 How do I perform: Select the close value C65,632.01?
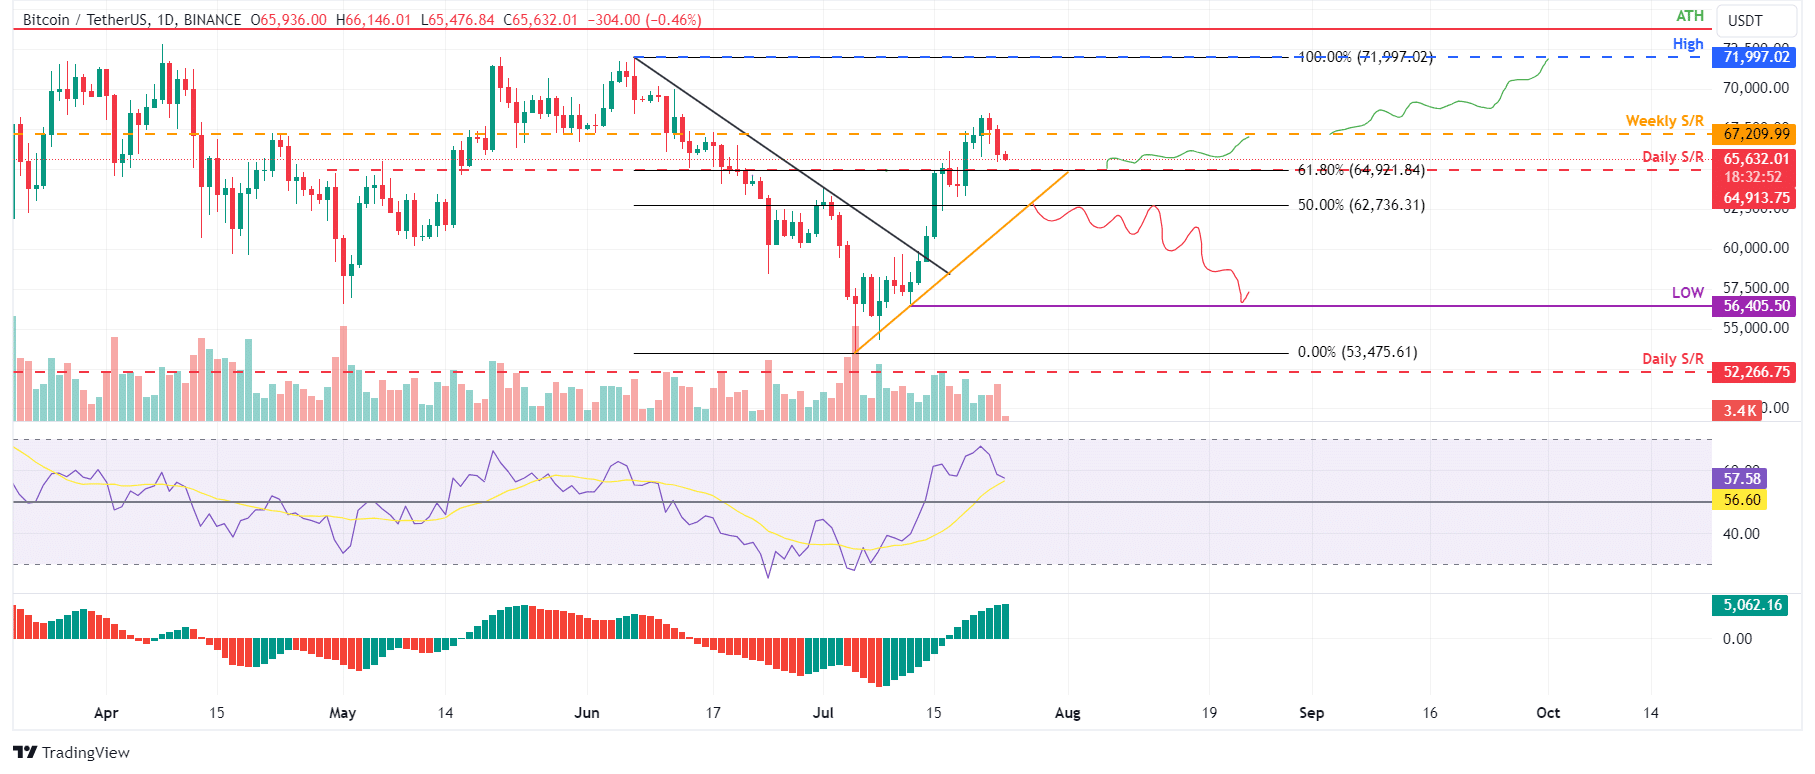coord(540,20)
